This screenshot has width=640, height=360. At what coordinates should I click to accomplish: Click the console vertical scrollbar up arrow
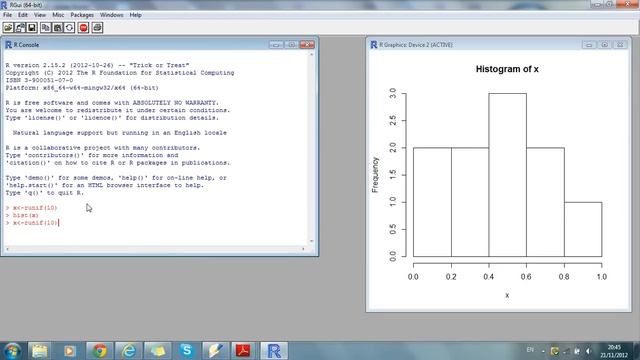[312, 54]
